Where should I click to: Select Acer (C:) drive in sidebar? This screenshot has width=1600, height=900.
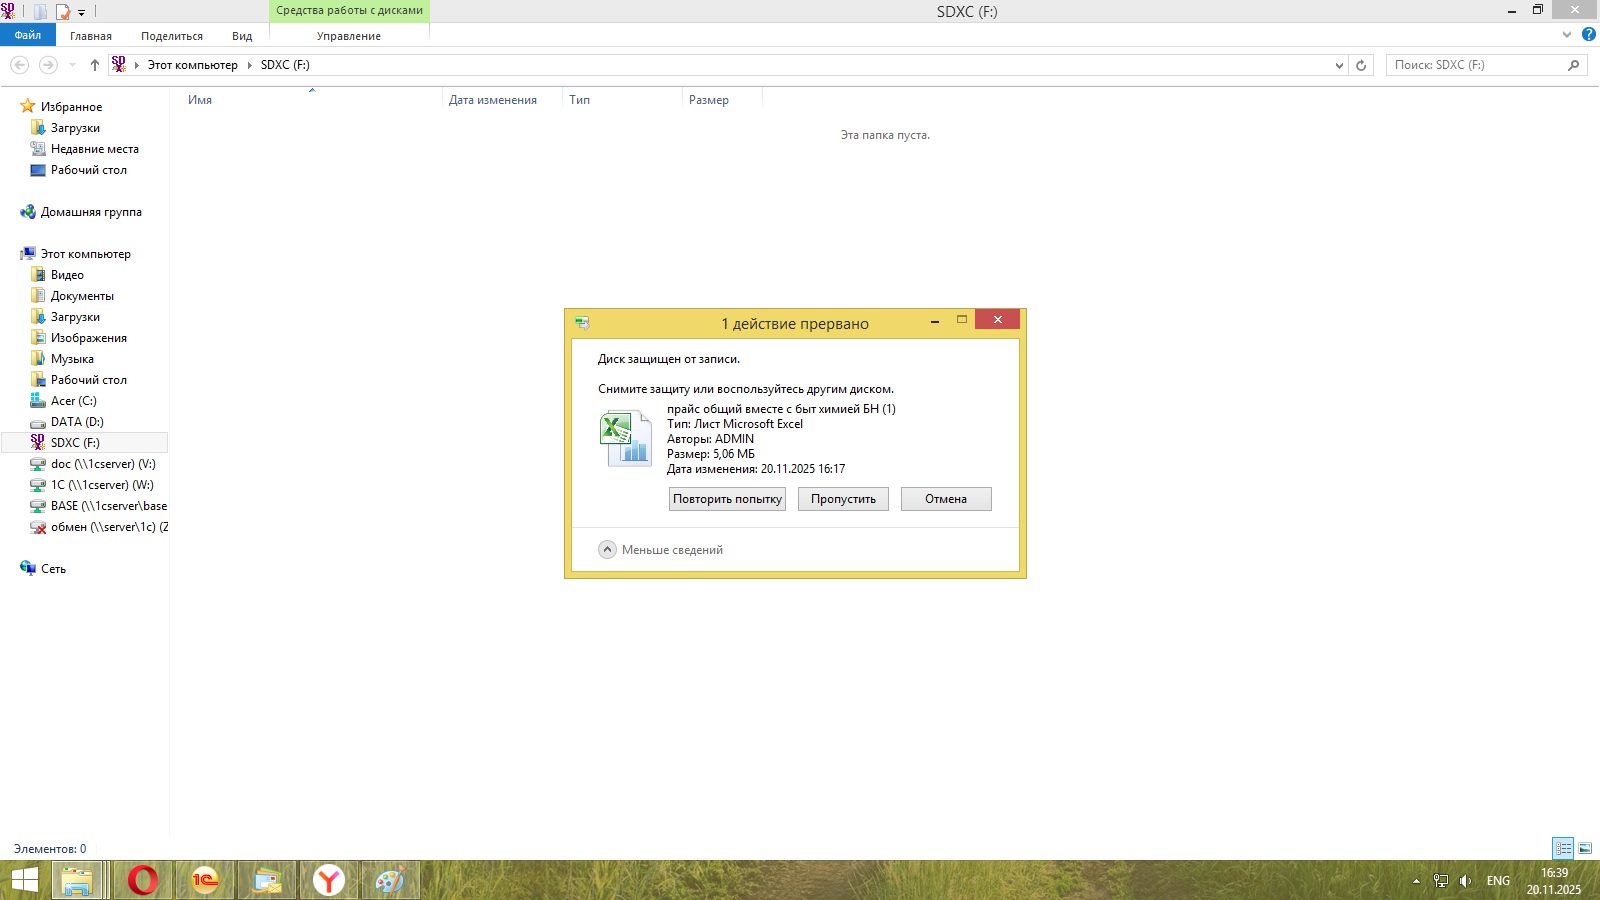pos(73,401)
